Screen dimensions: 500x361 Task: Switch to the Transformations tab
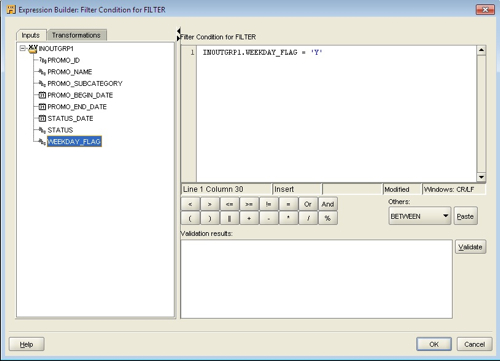[76, 35]
